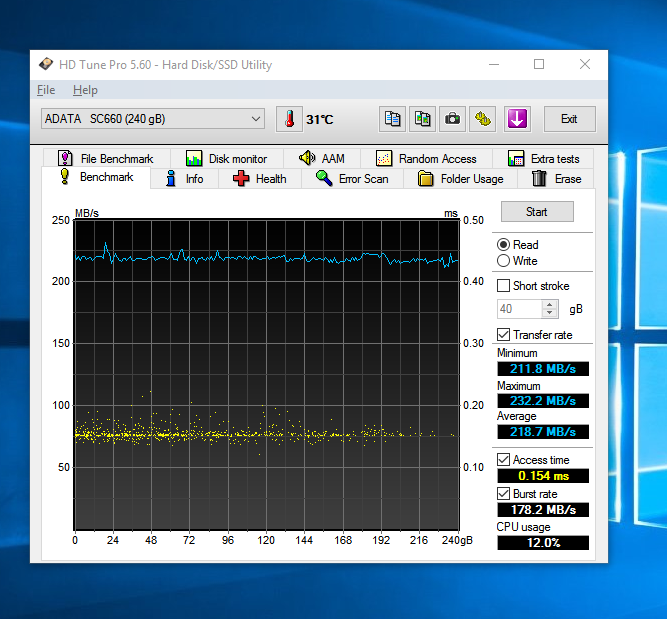Click the purple download arrow icon

pyautogui.click(x=517, y=119)
